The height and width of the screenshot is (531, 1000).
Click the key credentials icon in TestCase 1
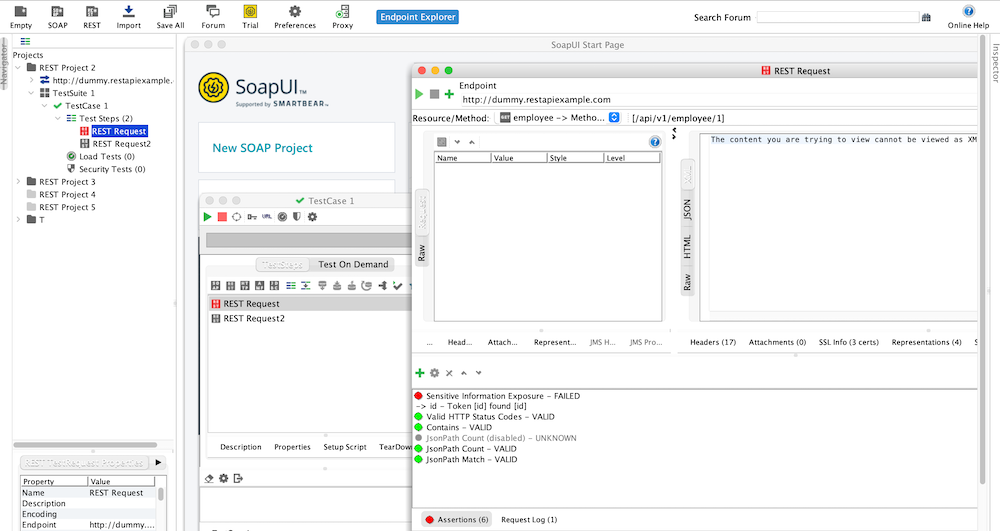point(252,217)
